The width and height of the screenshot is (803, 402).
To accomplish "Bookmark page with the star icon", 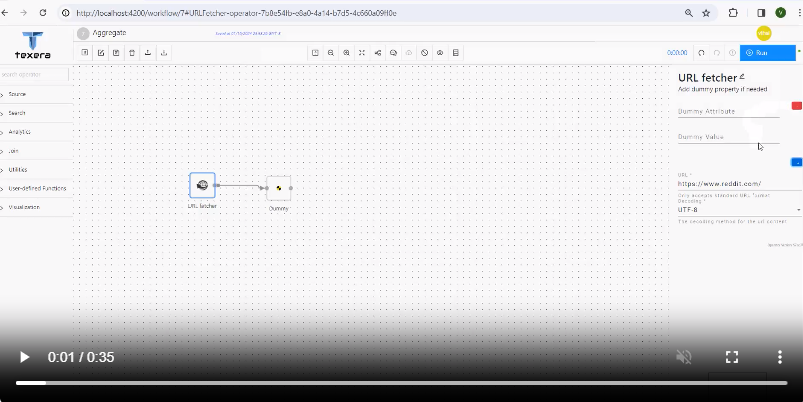I will tap(706, 13).
